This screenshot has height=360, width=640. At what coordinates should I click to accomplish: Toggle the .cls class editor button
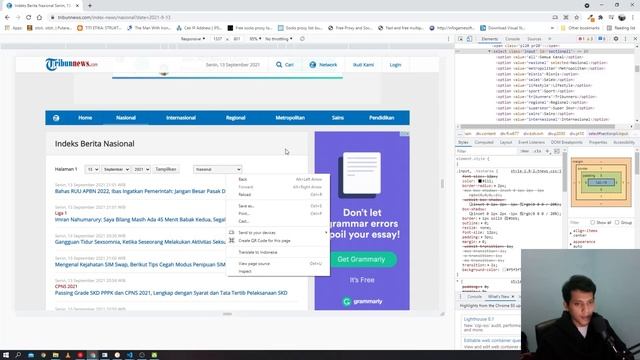537,151
